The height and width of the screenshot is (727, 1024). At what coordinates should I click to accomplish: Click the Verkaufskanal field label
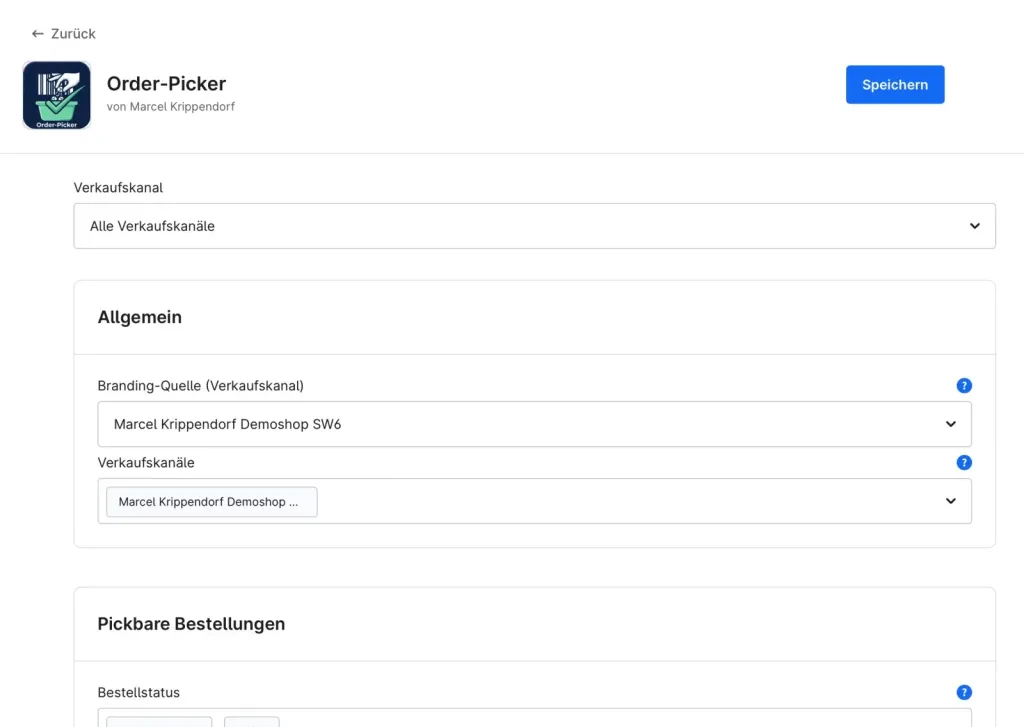pos(118,187)
